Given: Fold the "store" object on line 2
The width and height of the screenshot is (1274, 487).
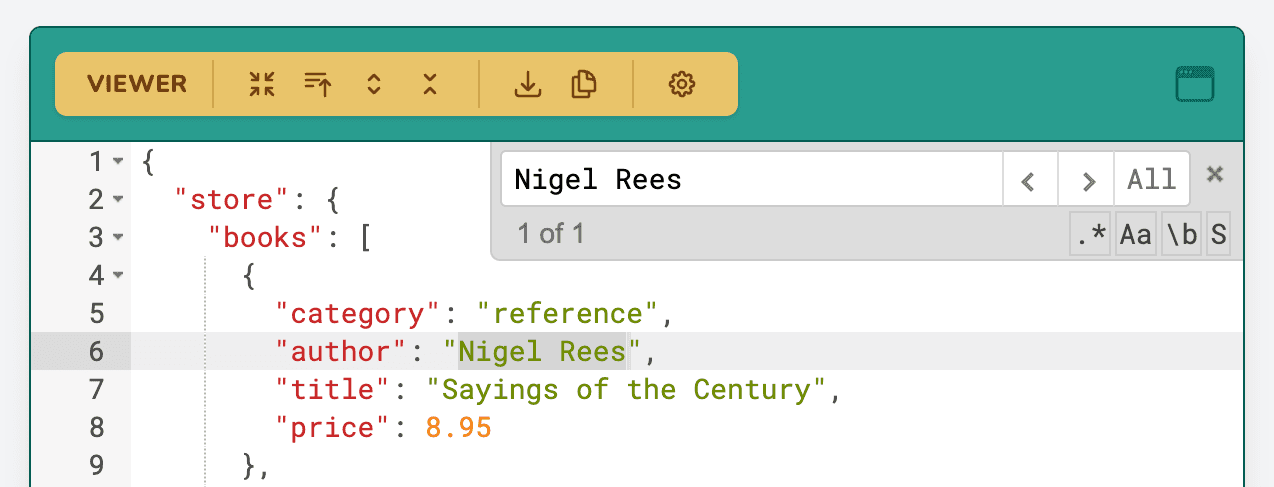Looking at the screenshot, I should pyautogui.click(x=118, y=200).
